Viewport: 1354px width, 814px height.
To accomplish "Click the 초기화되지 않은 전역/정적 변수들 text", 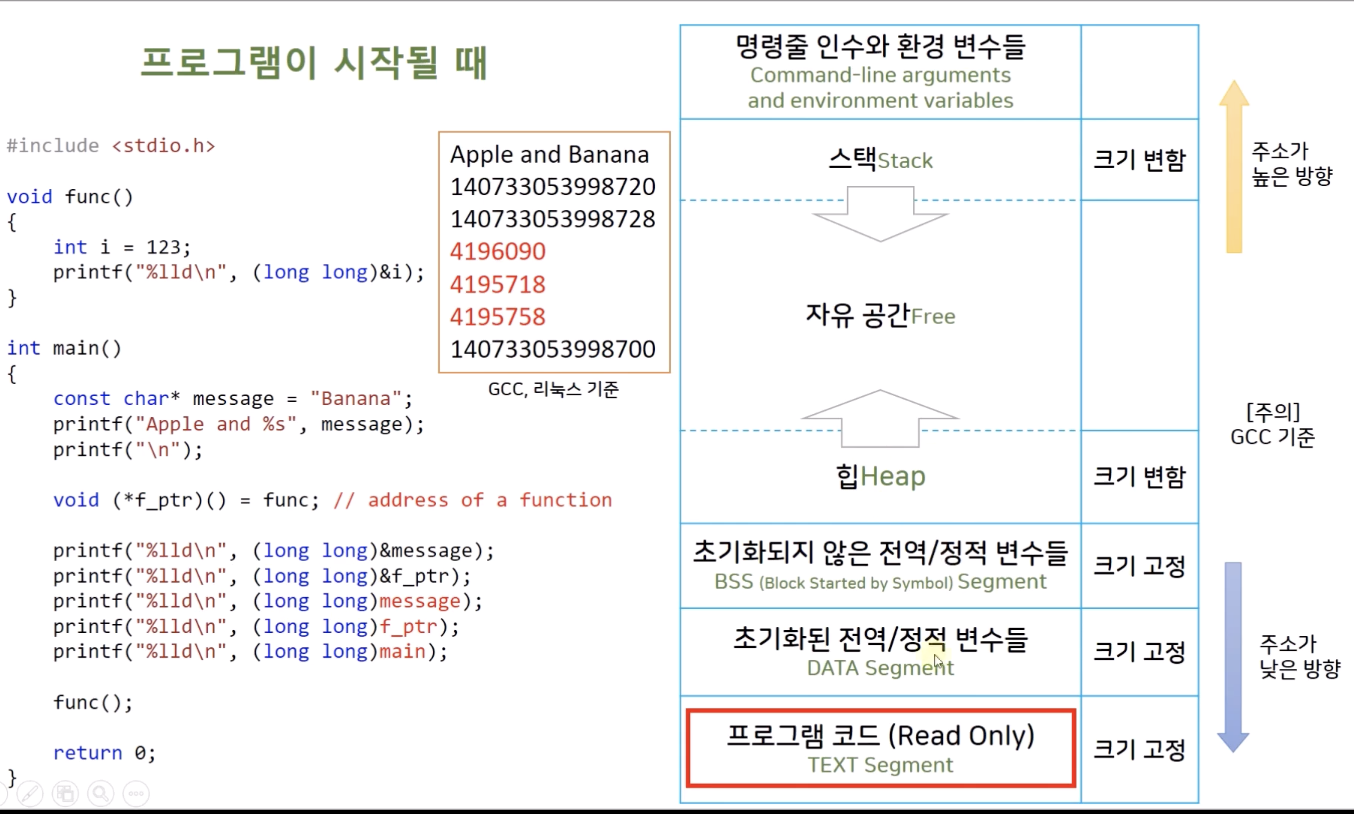I will click(880, 552).
